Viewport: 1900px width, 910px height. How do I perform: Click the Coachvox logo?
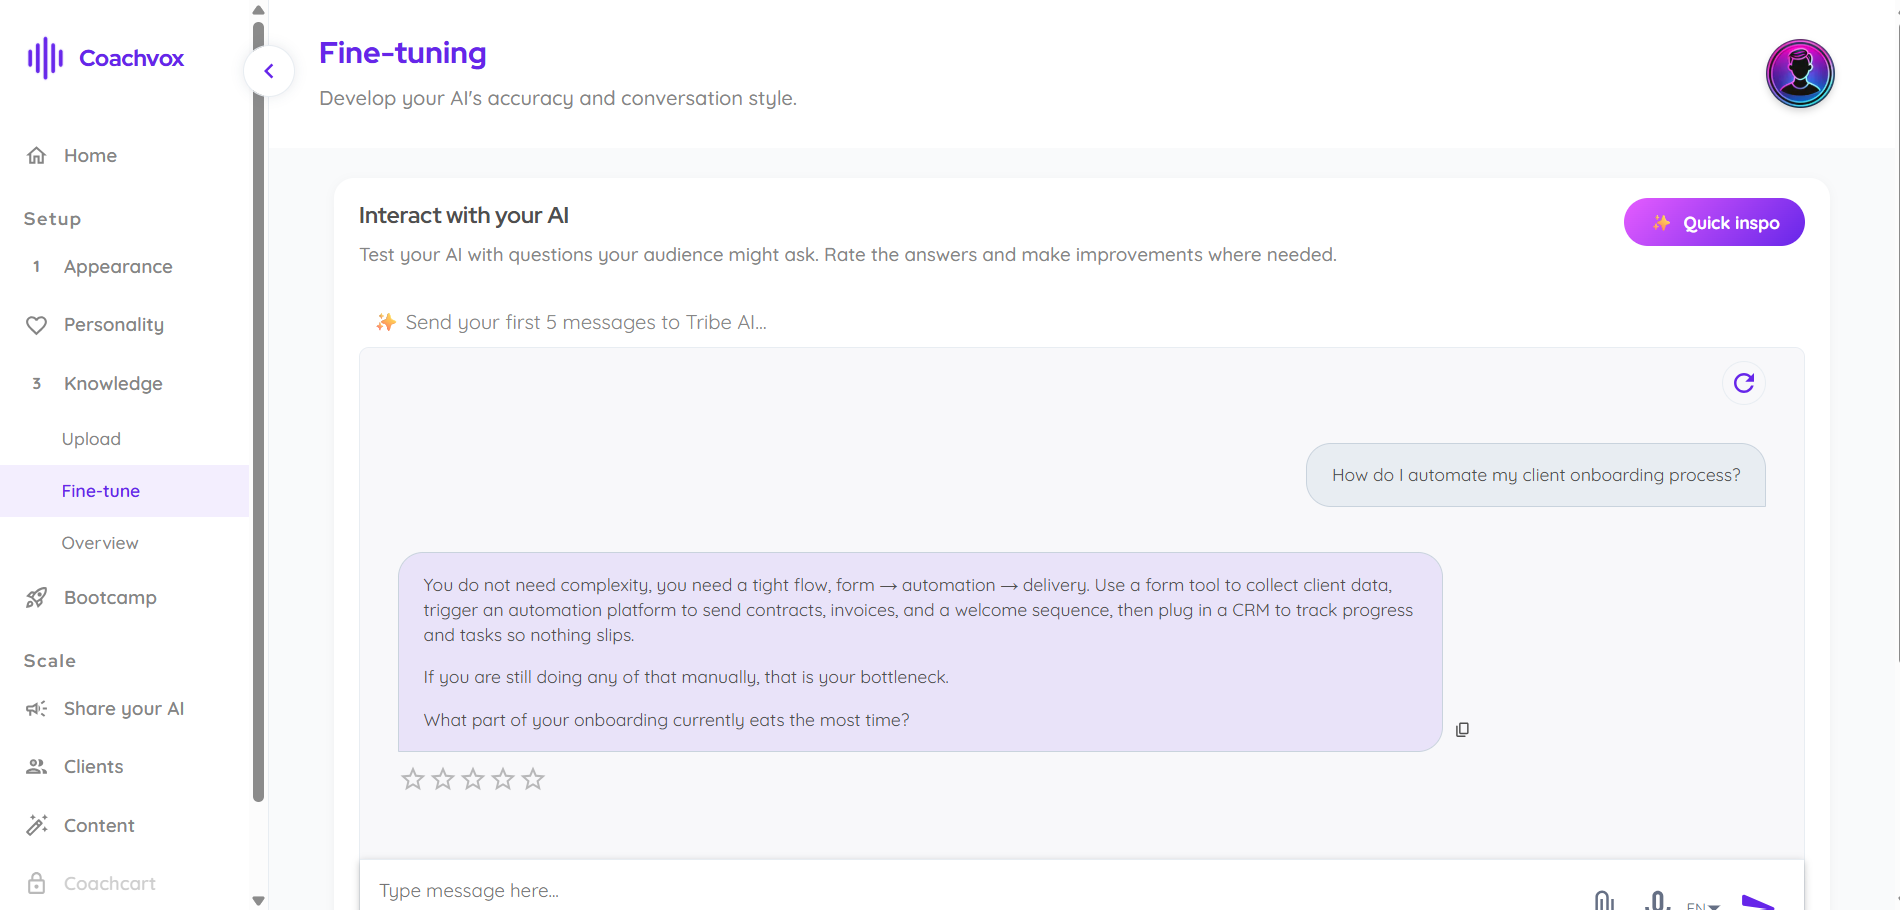tap(105, 58)
